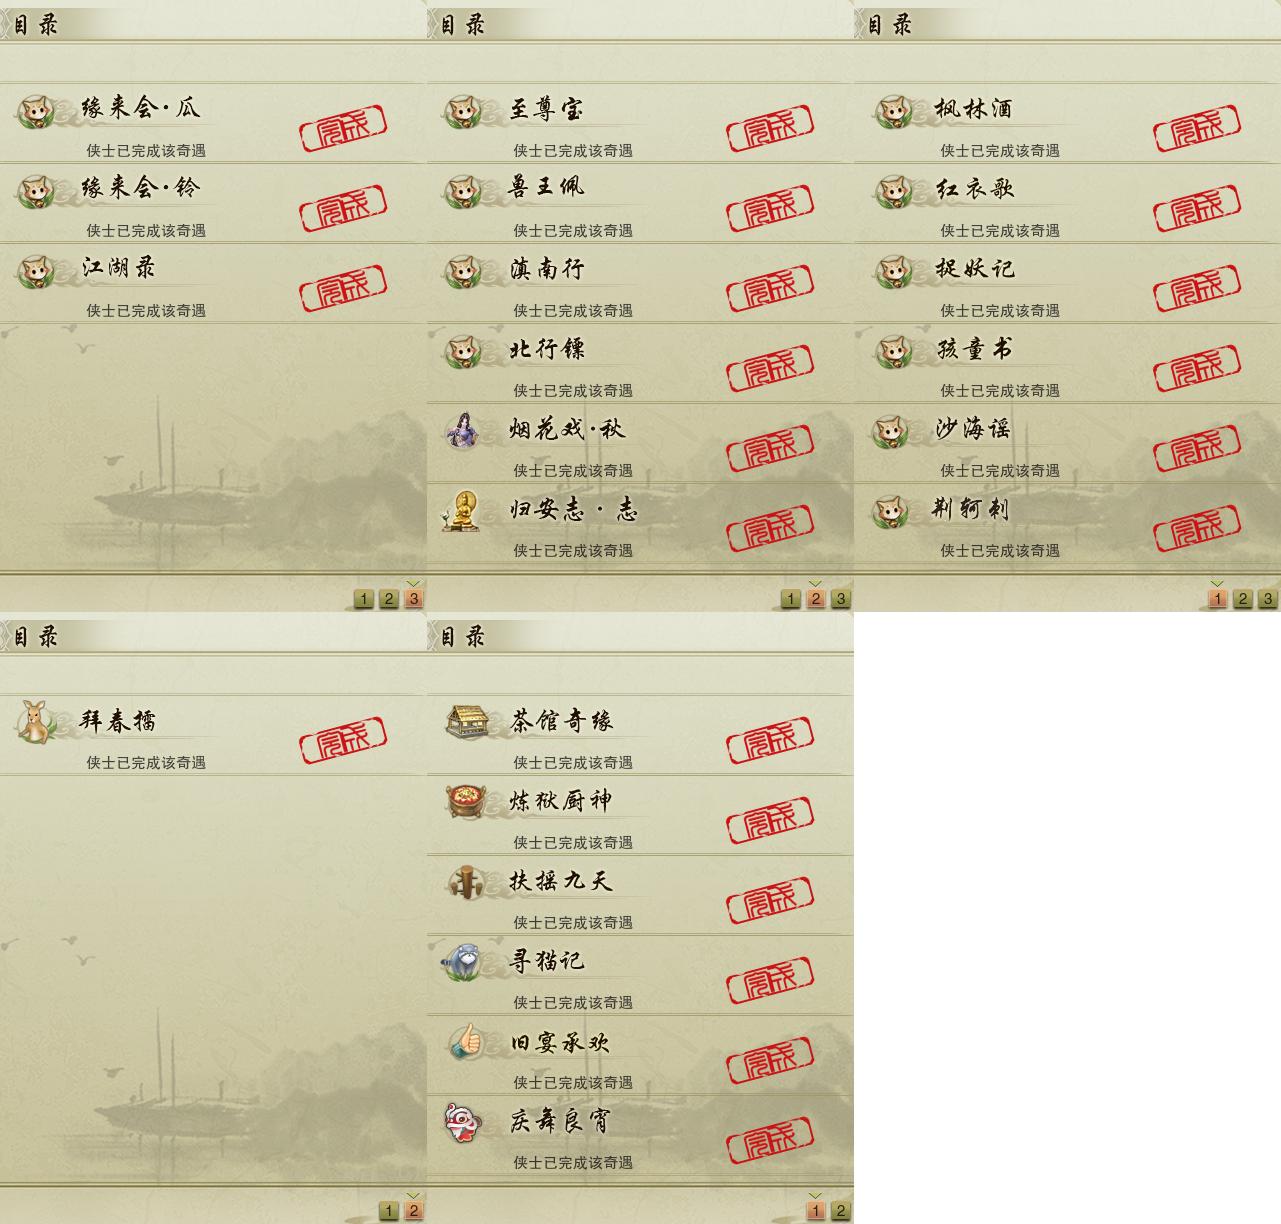Click the hotpot icon for 炼狱厨神
Viewport: 1281px width, 1224px height.
pyautogui.click(x=464, y=802)
